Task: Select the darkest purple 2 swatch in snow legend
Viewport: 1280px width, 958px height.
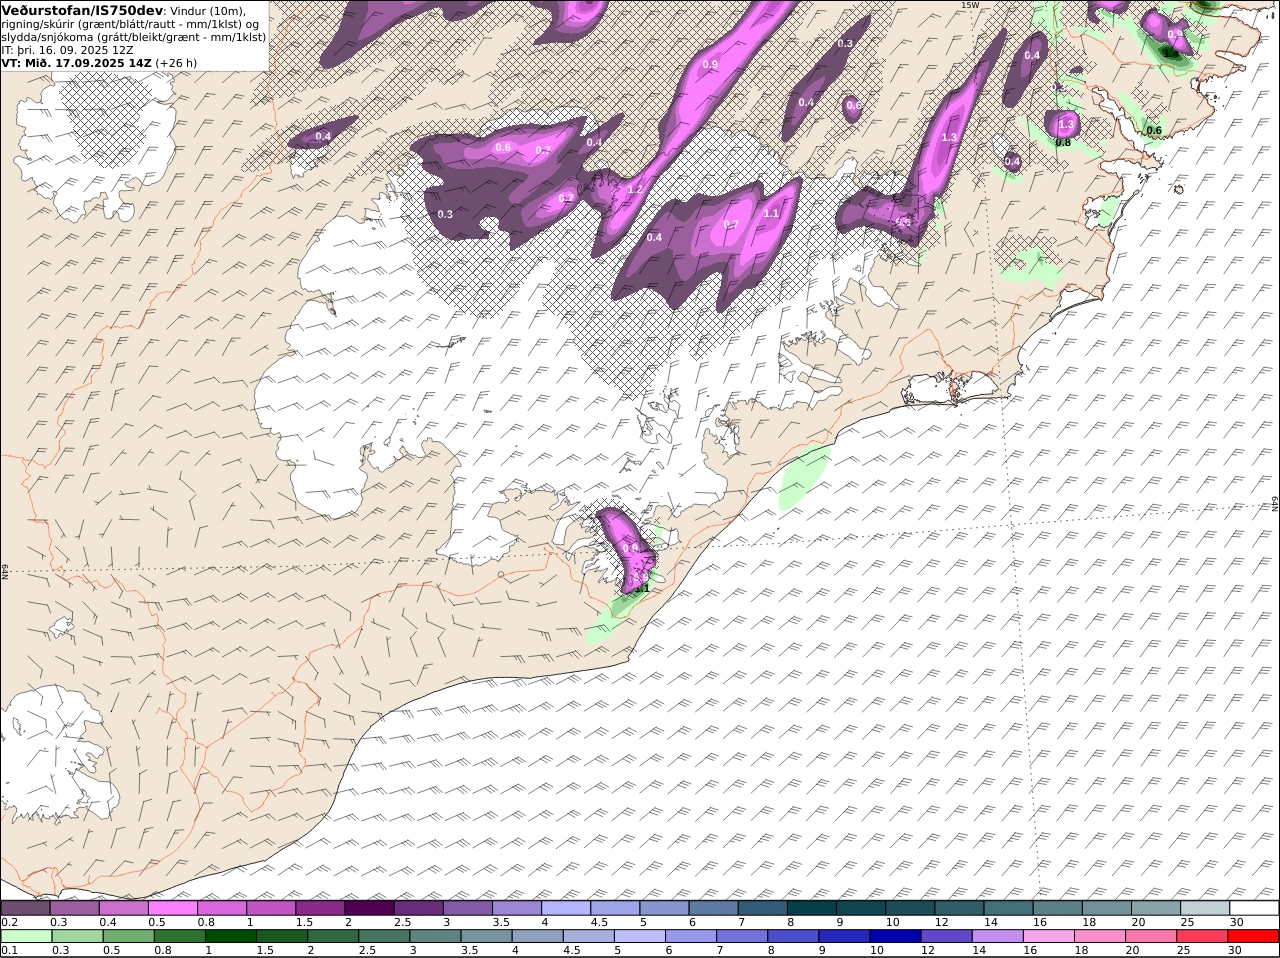Action: 368,907
